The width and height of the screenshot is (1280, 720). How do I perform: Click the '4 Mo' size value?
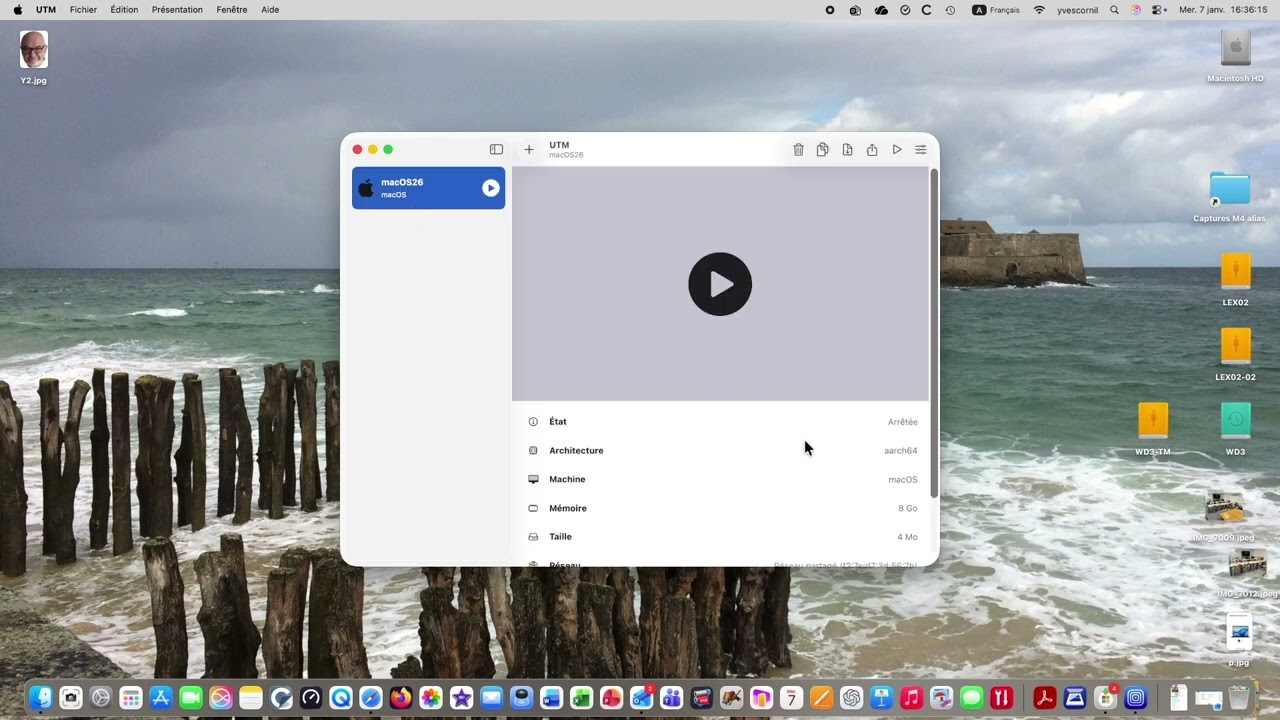click(x=907, y=537)
